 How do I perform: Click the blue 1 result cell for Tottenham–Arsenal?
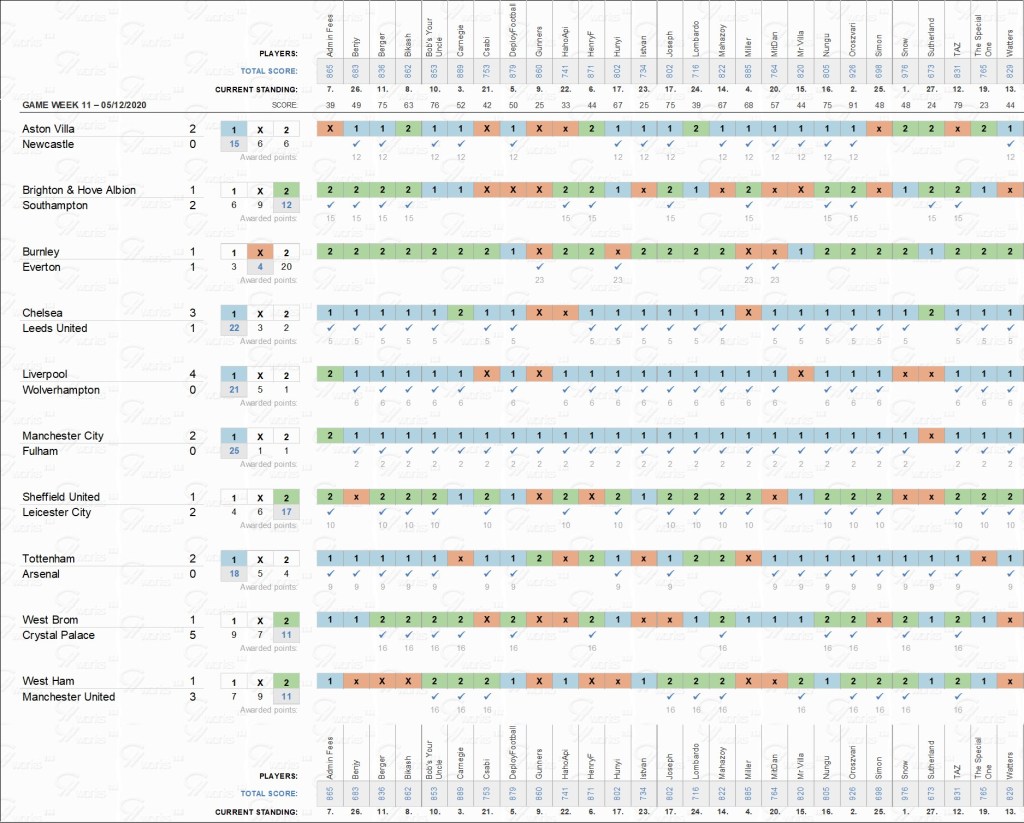coord(234,559)
